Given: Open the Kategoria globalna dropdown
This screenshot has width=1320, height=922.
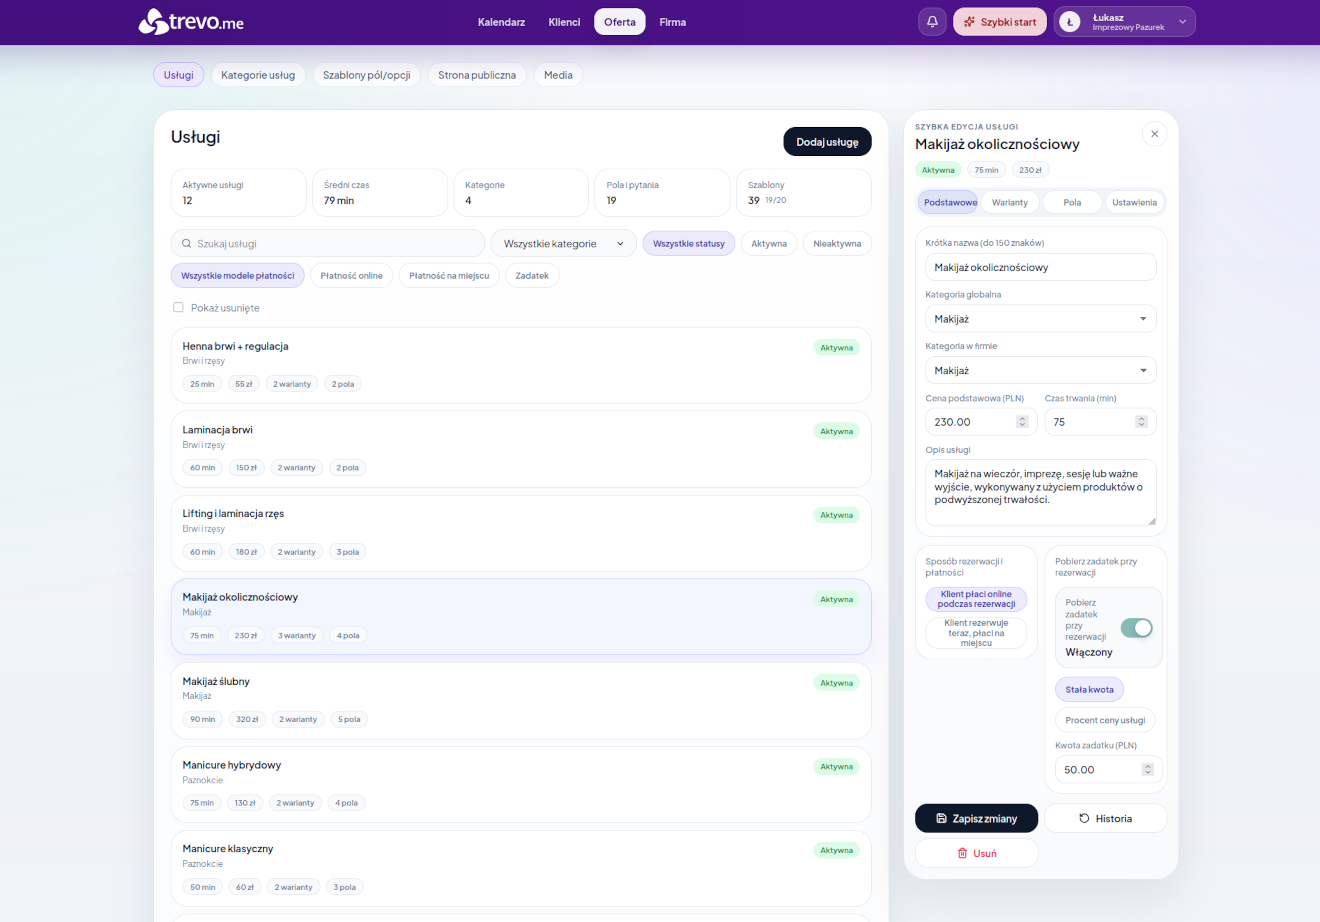Looking at the screenshot, I should click(x=1041, y=319).
